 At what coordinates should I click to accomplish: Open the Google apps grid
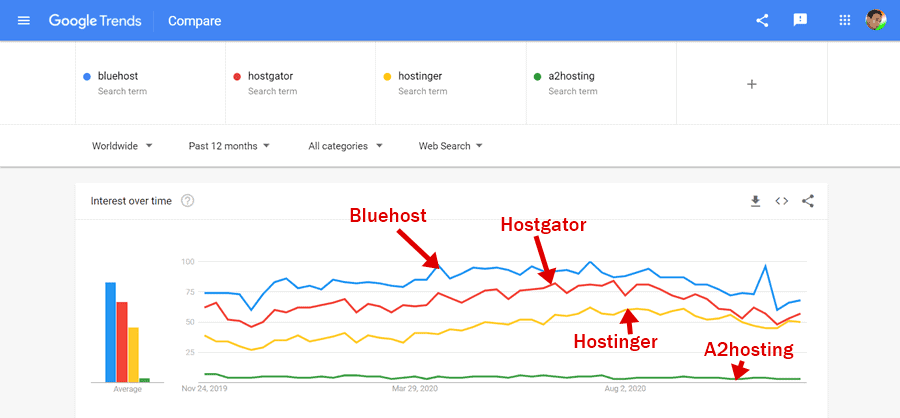(845, 21)
